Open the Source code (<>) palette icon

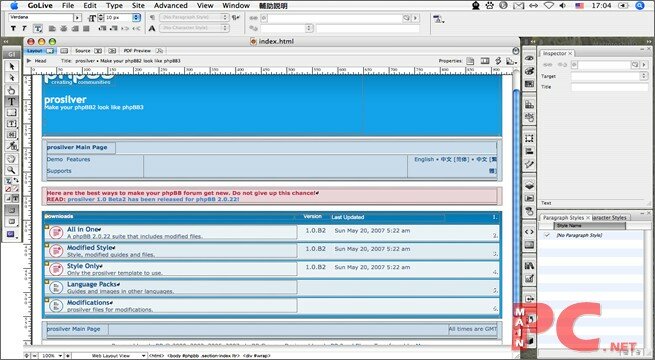(529, 232)
